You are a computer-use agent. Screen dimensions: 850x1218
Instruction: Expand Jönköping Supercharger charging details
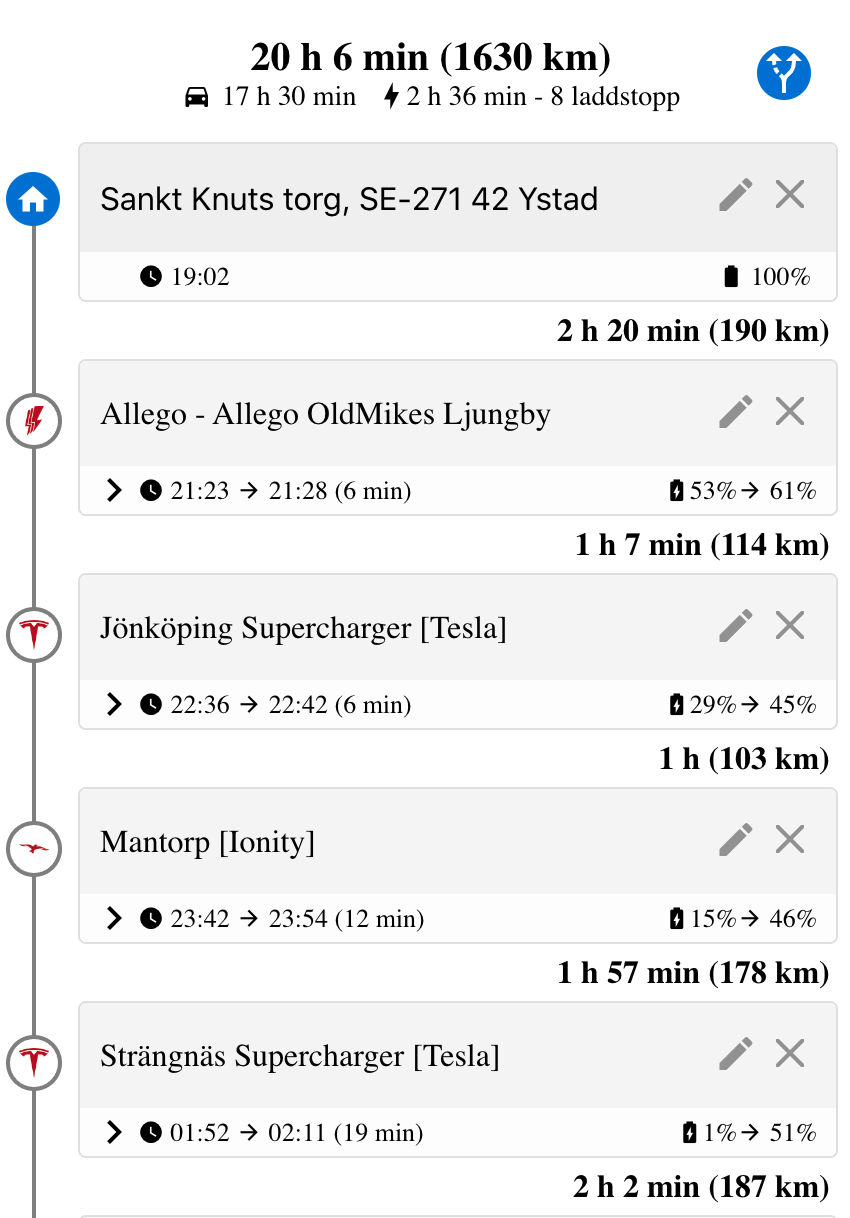click(x=115, y=705)
